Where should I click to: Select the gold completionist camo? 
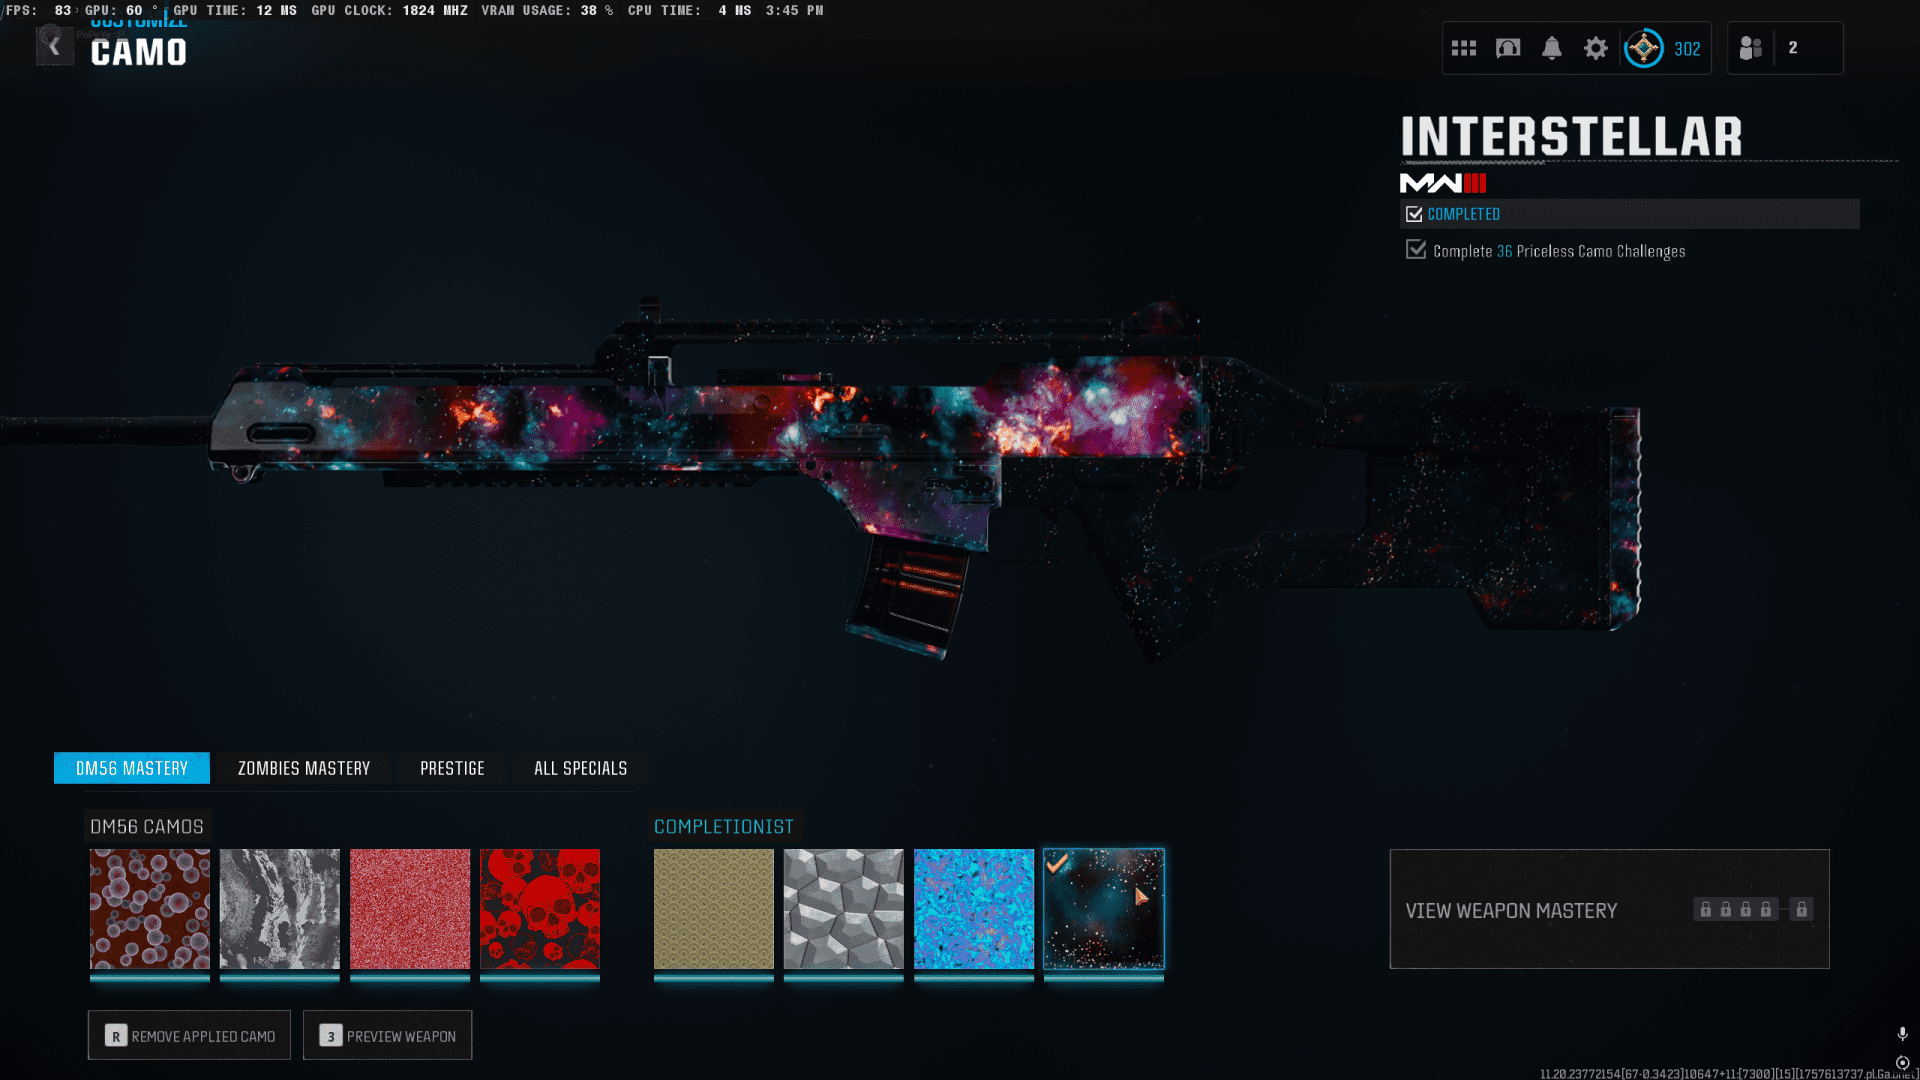tap(713, 909)
